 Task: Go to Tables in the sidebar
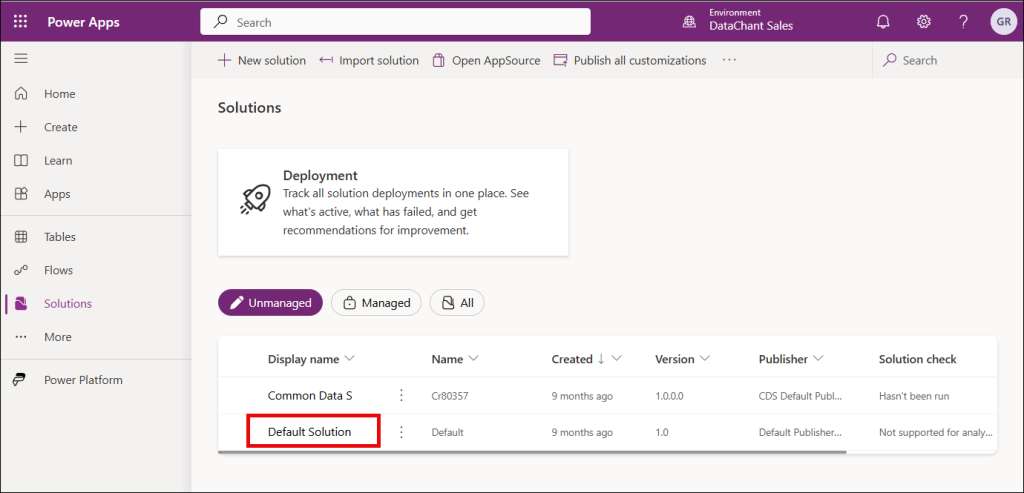tap(59, 237)
